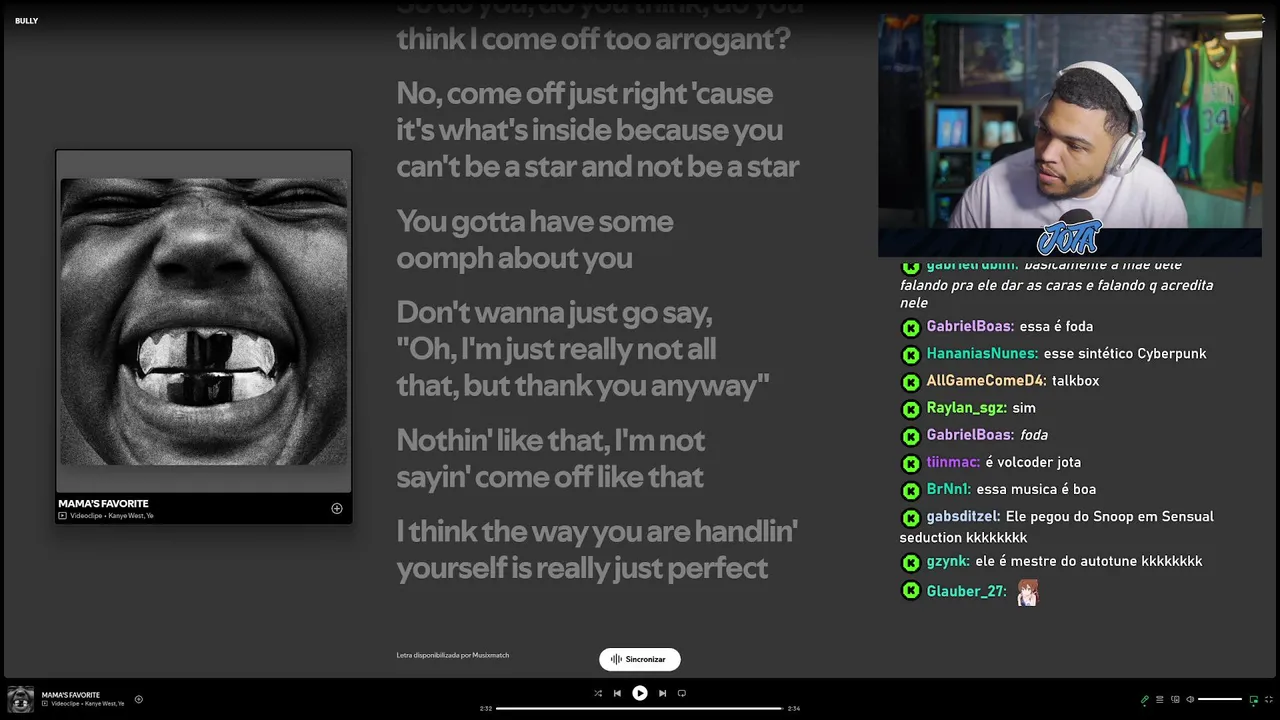This screenshot has width=1280, height=720.
Task: Jump to lyric "No, come off just right"
Action: (x=597, y=130)
